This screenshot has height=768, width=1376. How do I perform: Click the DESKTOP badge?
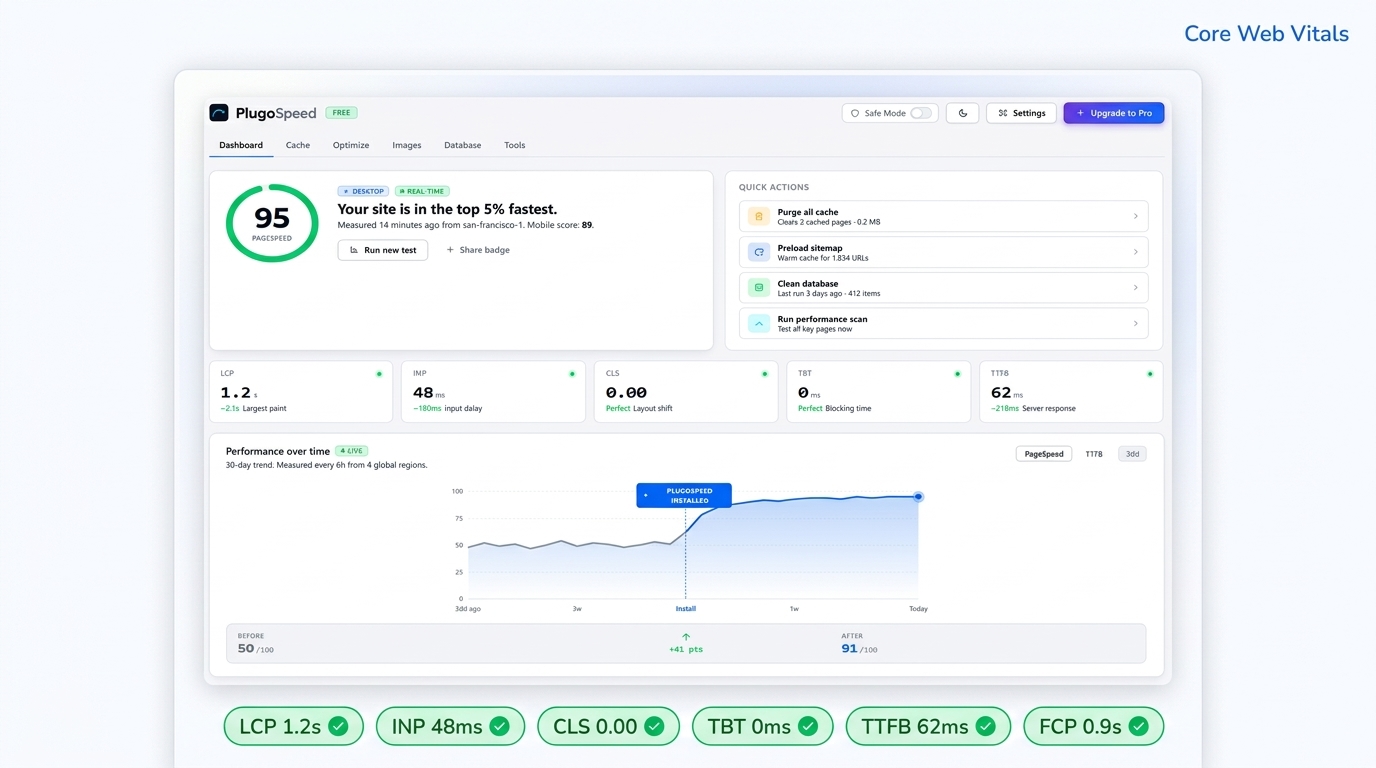click(x=363, y=191)
